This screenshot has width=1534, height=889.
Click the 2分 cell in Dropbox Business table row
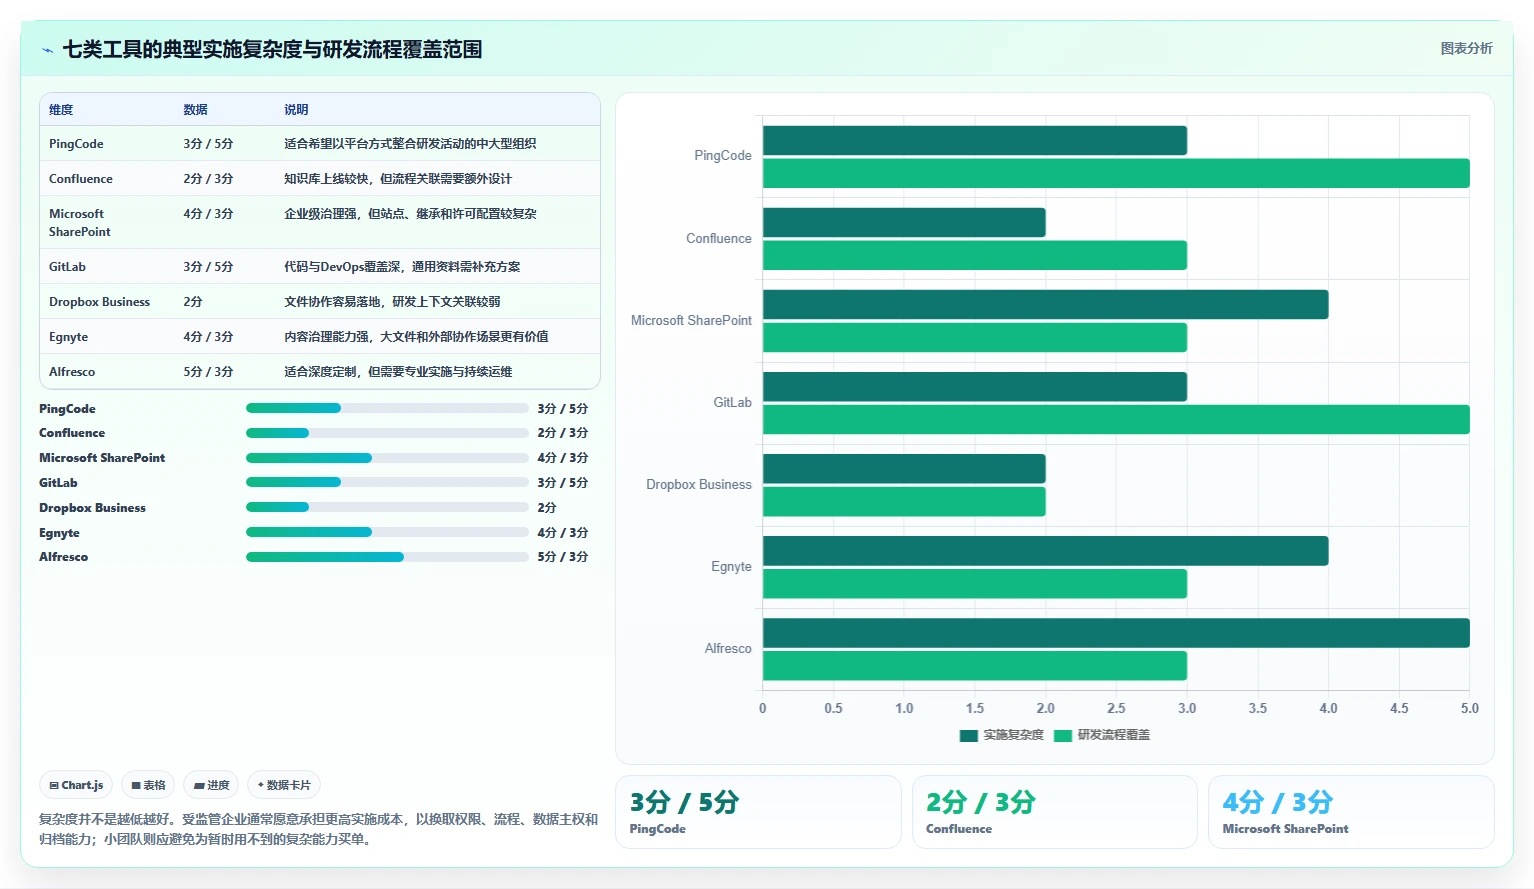pos(193,302)
